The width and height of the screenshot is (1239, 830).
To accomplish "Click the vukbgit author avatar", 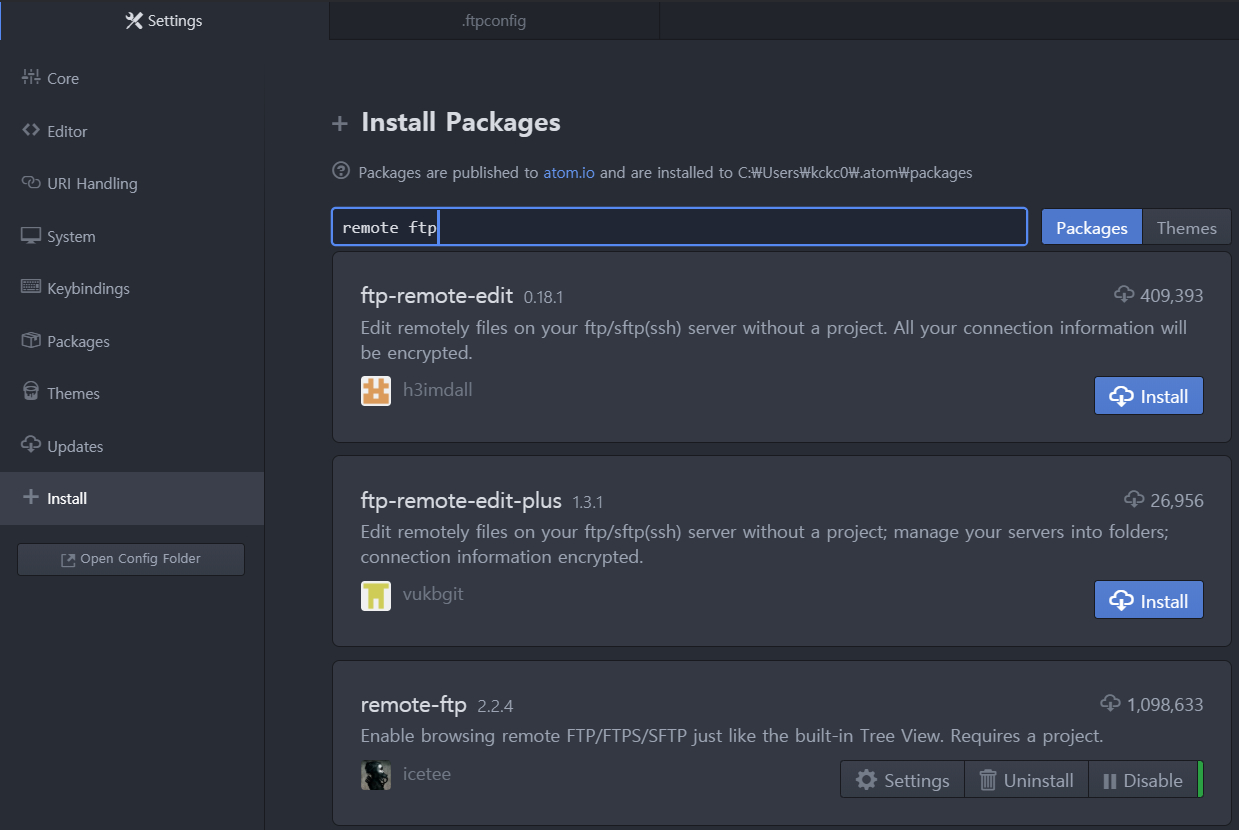I will click(x=376, y=595).
